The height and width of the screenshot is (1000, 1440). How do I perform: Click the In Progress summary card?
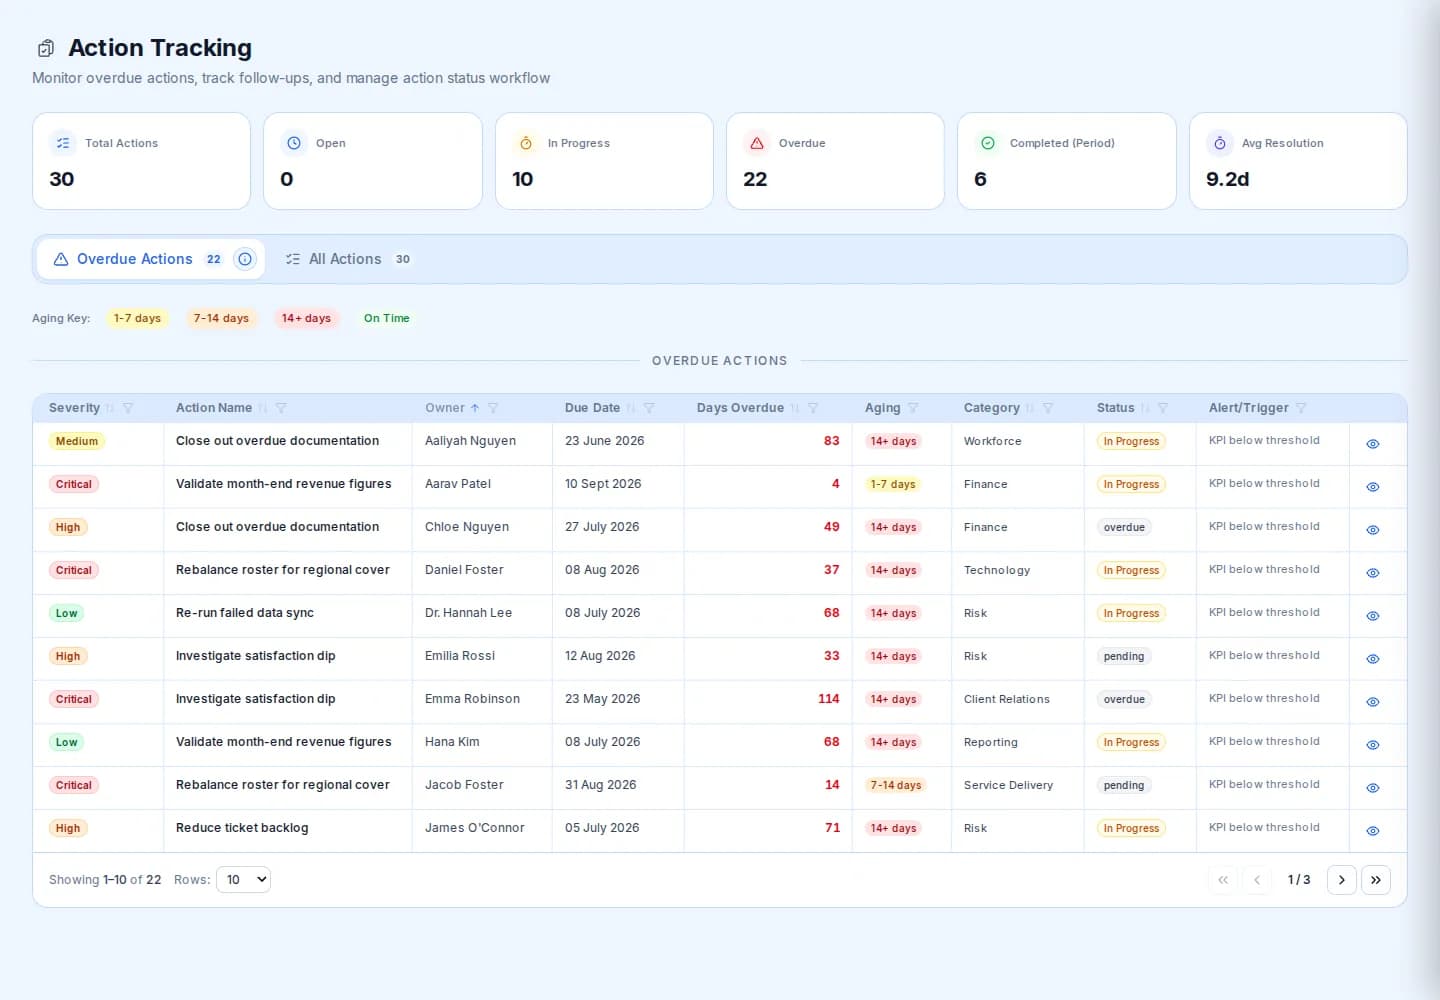pos(604,161)
